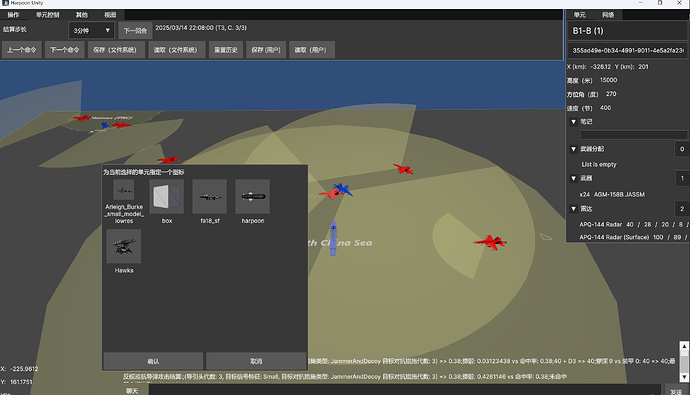Open the 操作 menu
Viewport: 690px width, 395px height.
point(13,15)
